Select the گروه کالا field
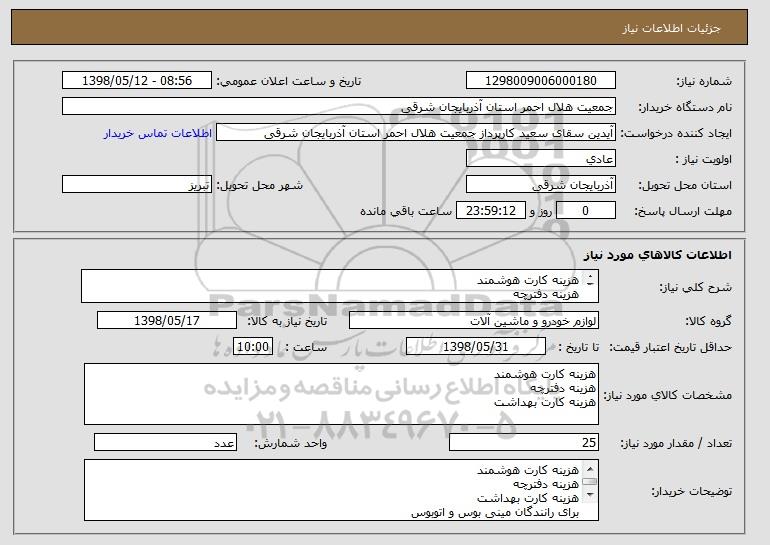 [474, 321]
